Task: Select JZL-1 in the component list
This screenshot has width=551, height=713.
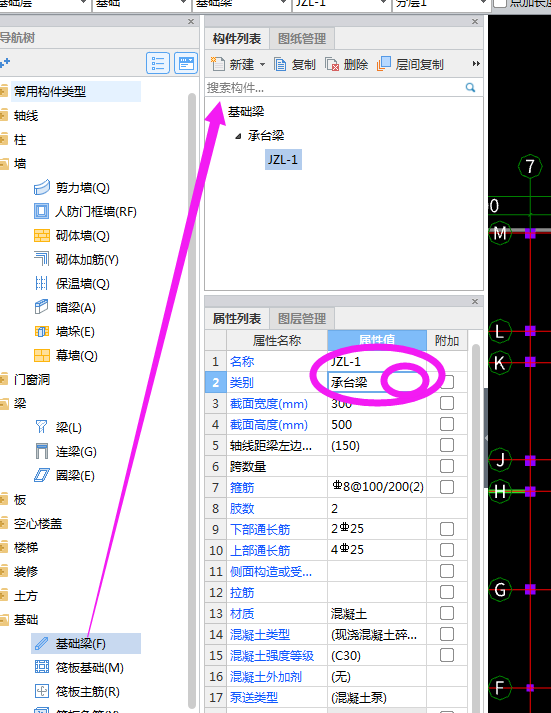Action: pos(283,160)
